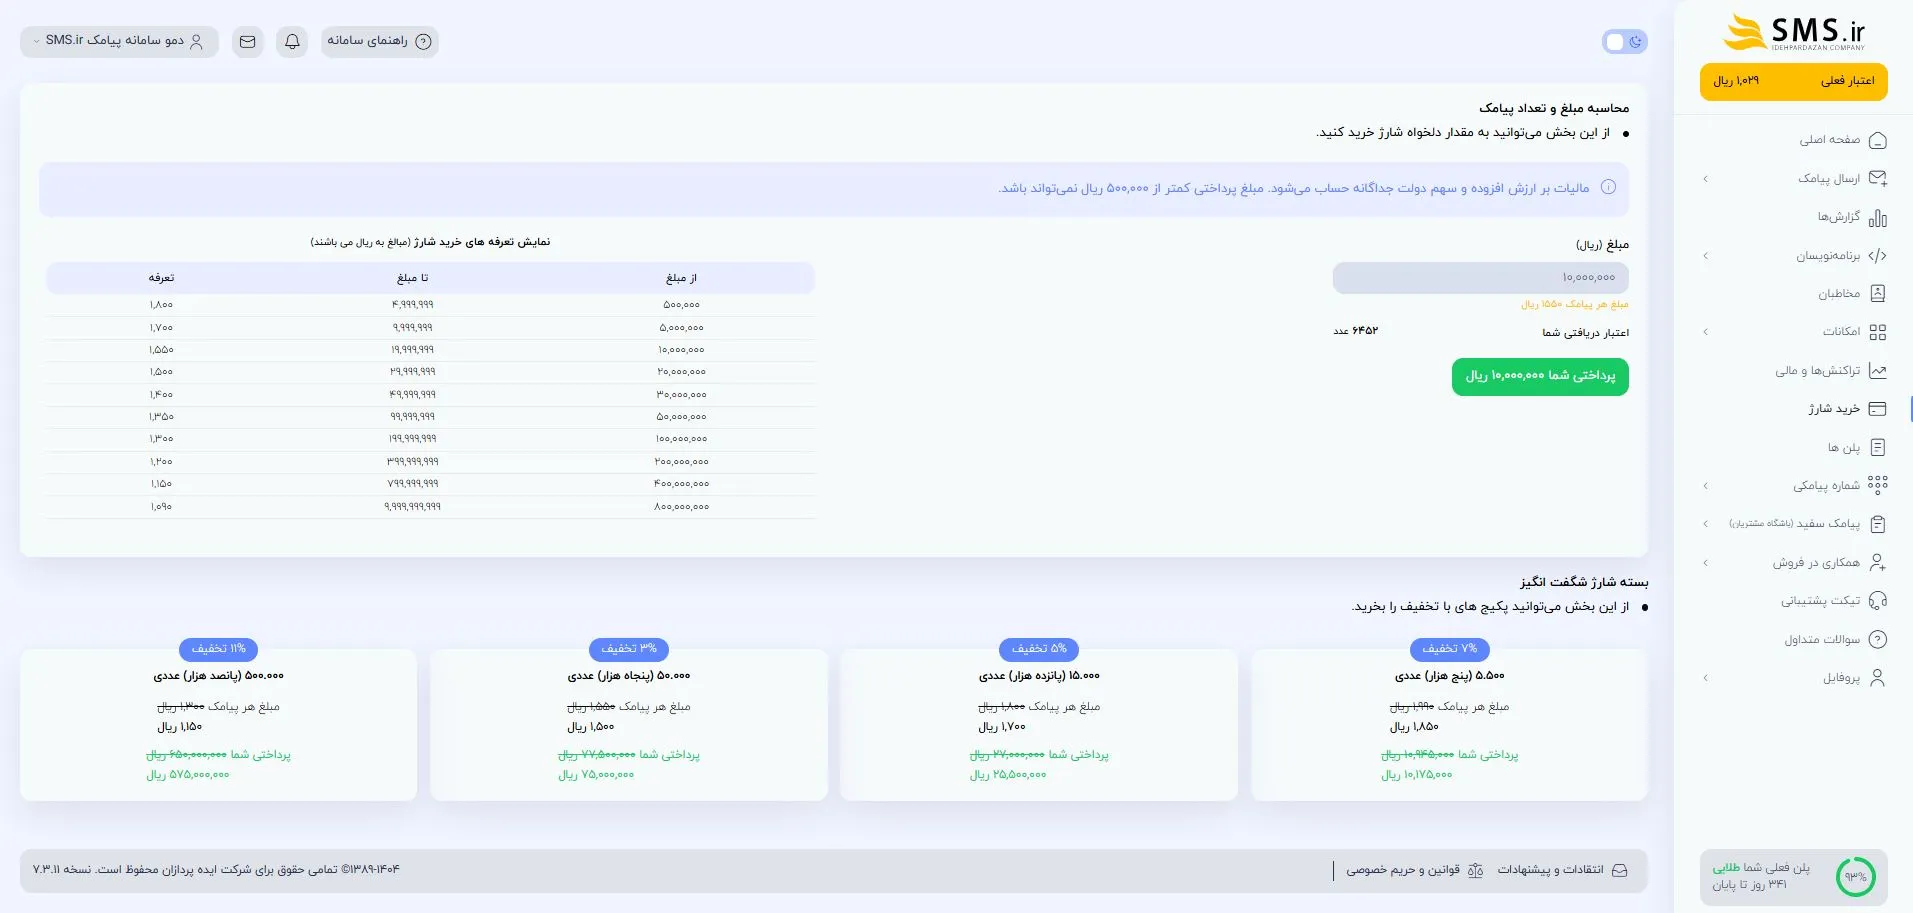Open the notification bell

click(291, 41)
